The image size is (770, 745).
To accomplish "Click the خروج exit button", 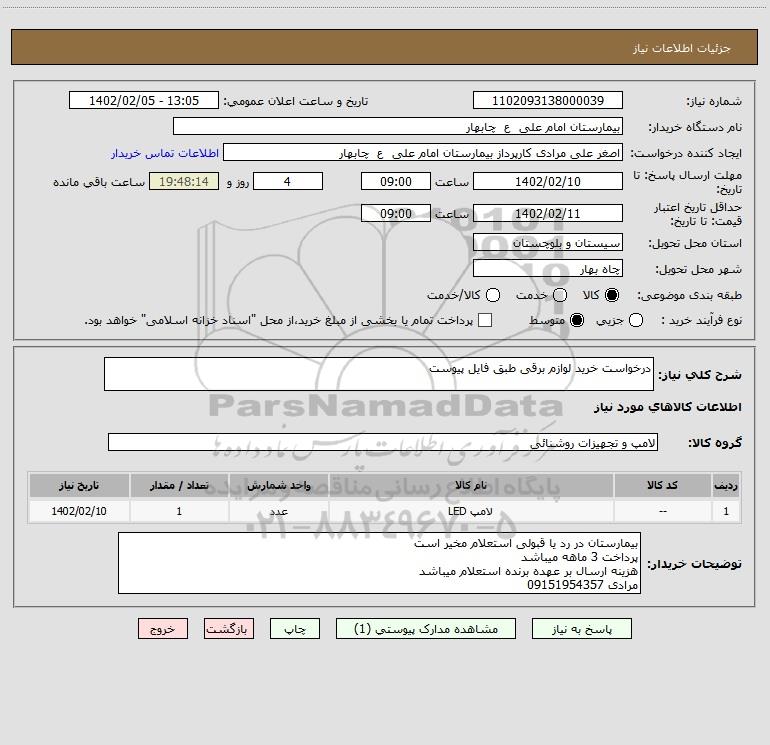I will 163,629.
